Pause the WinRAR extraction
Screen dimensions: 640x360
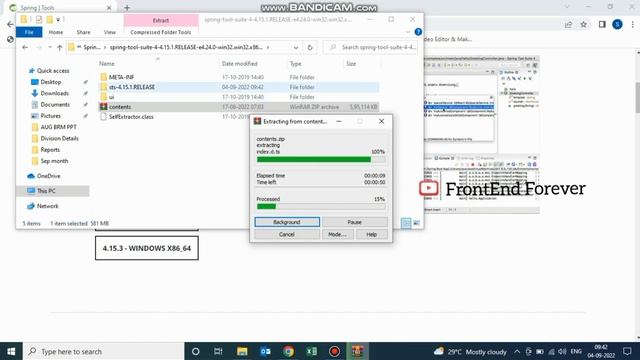coord(354,222)
